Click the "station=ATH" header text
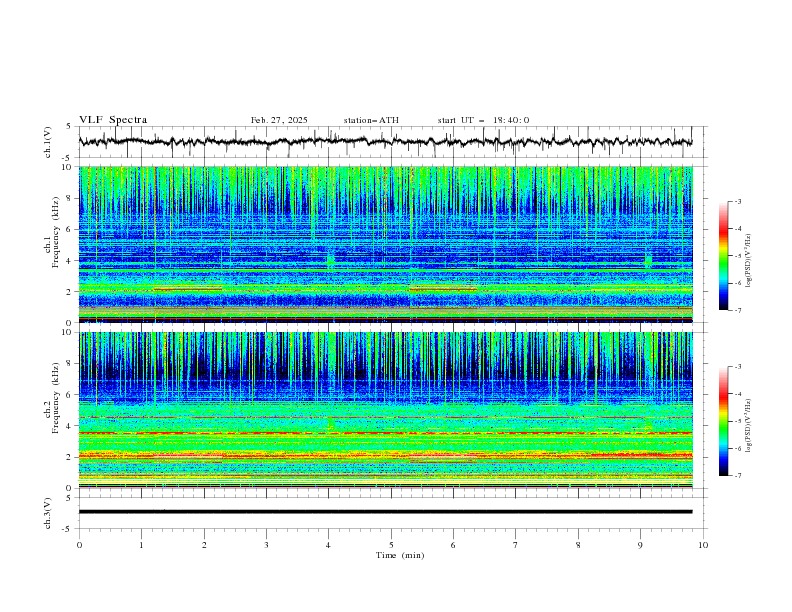Image resolution: width=792 pixels, height=612 pixels. click(371, 120)
